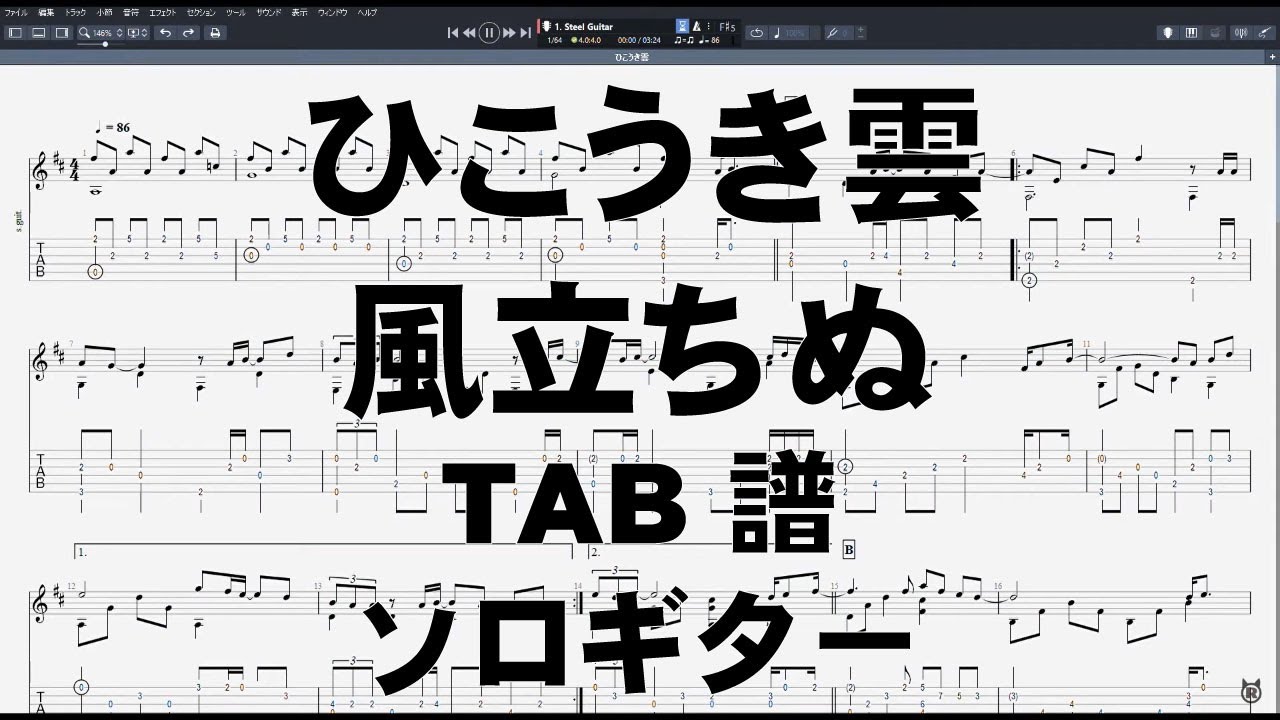This screenshot has width=1280, height=720.
Task: Open the display mode screen icon
Action: tap(133, 33)
